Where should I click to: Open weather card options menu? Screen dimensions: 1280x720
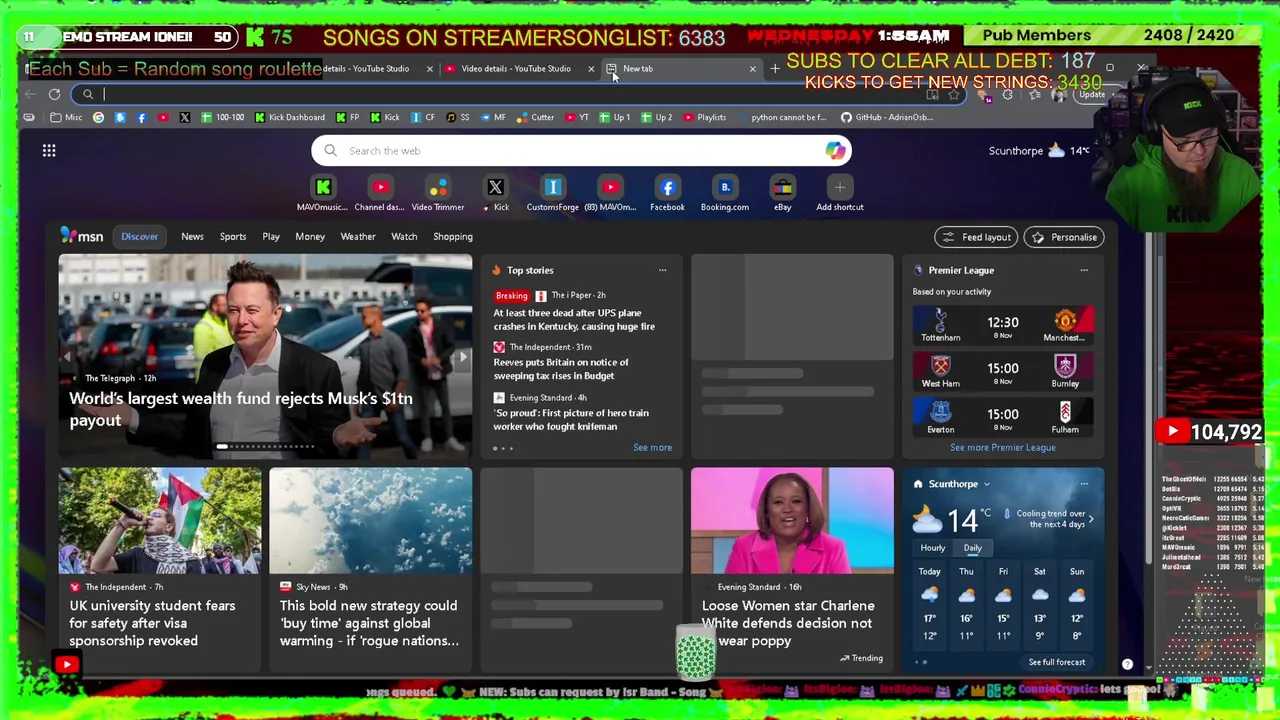coord(1084,484)
